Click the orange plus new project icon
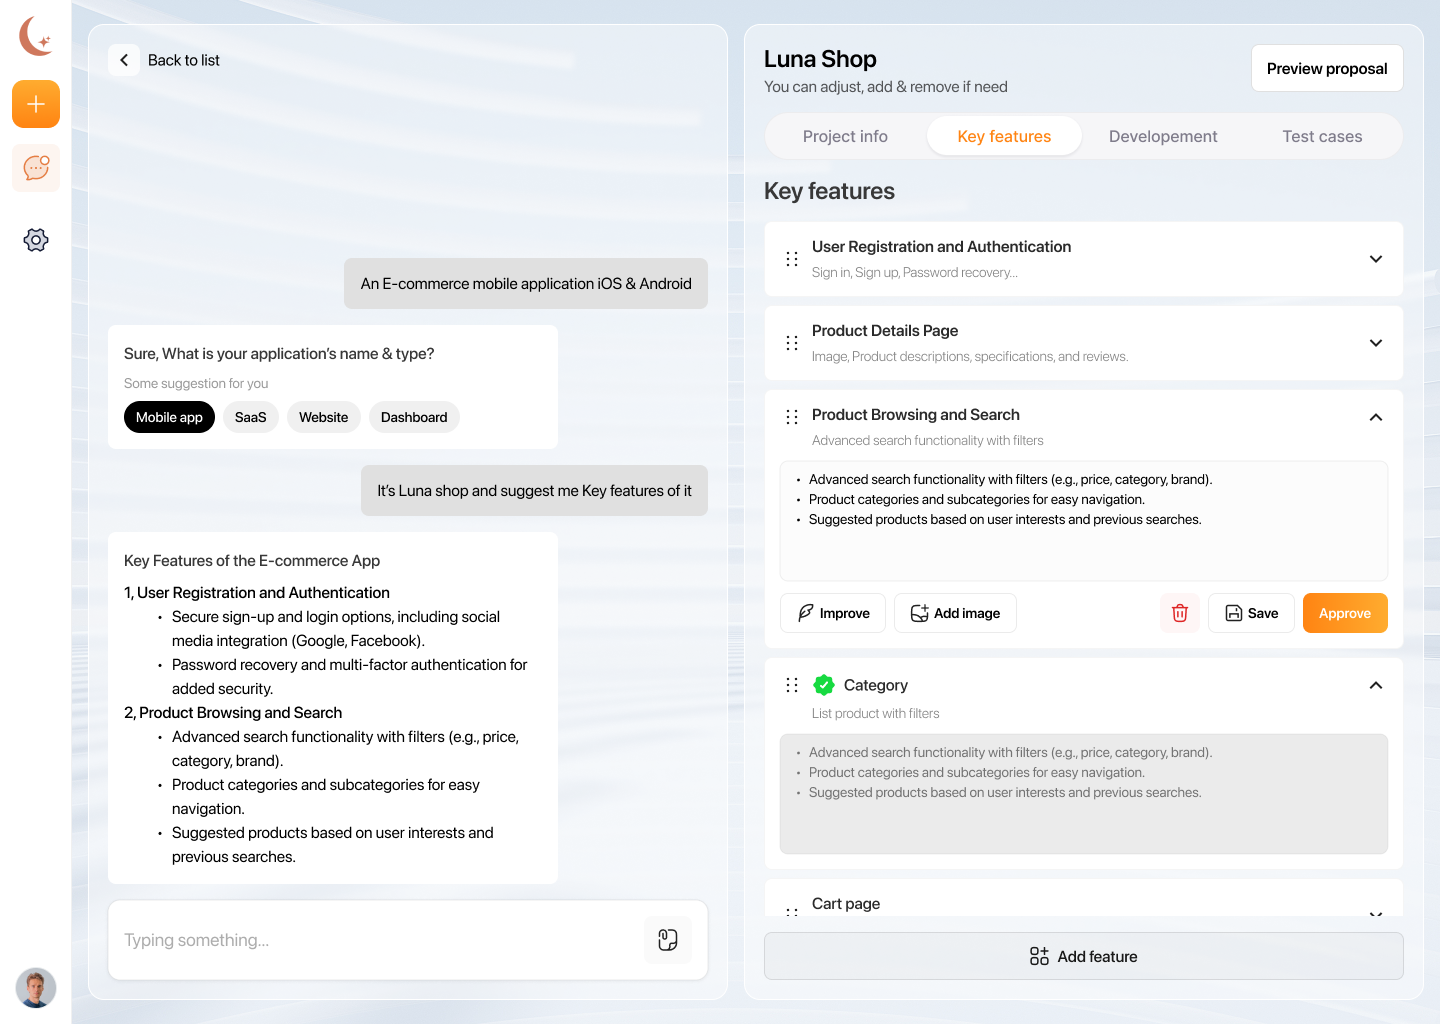This screenshot has width=1440, height=1024. (x=36, y=104)
